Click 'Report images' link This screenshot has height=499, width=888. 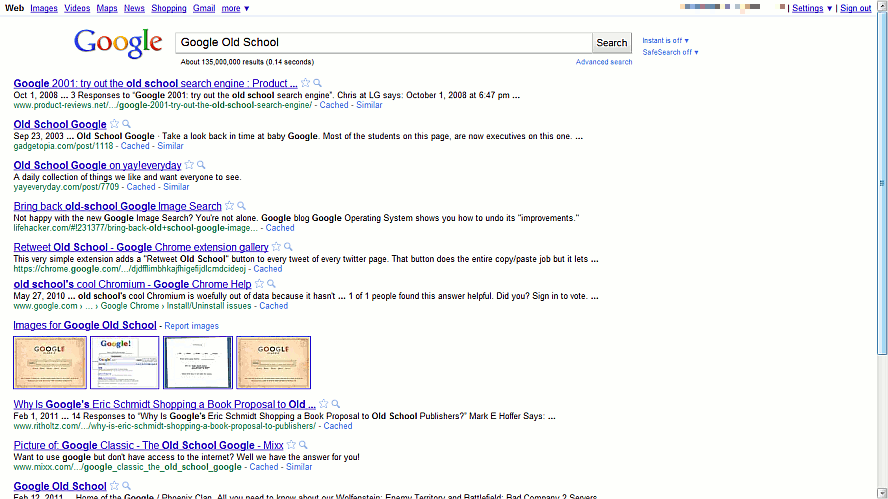click(x=191, y=326)
